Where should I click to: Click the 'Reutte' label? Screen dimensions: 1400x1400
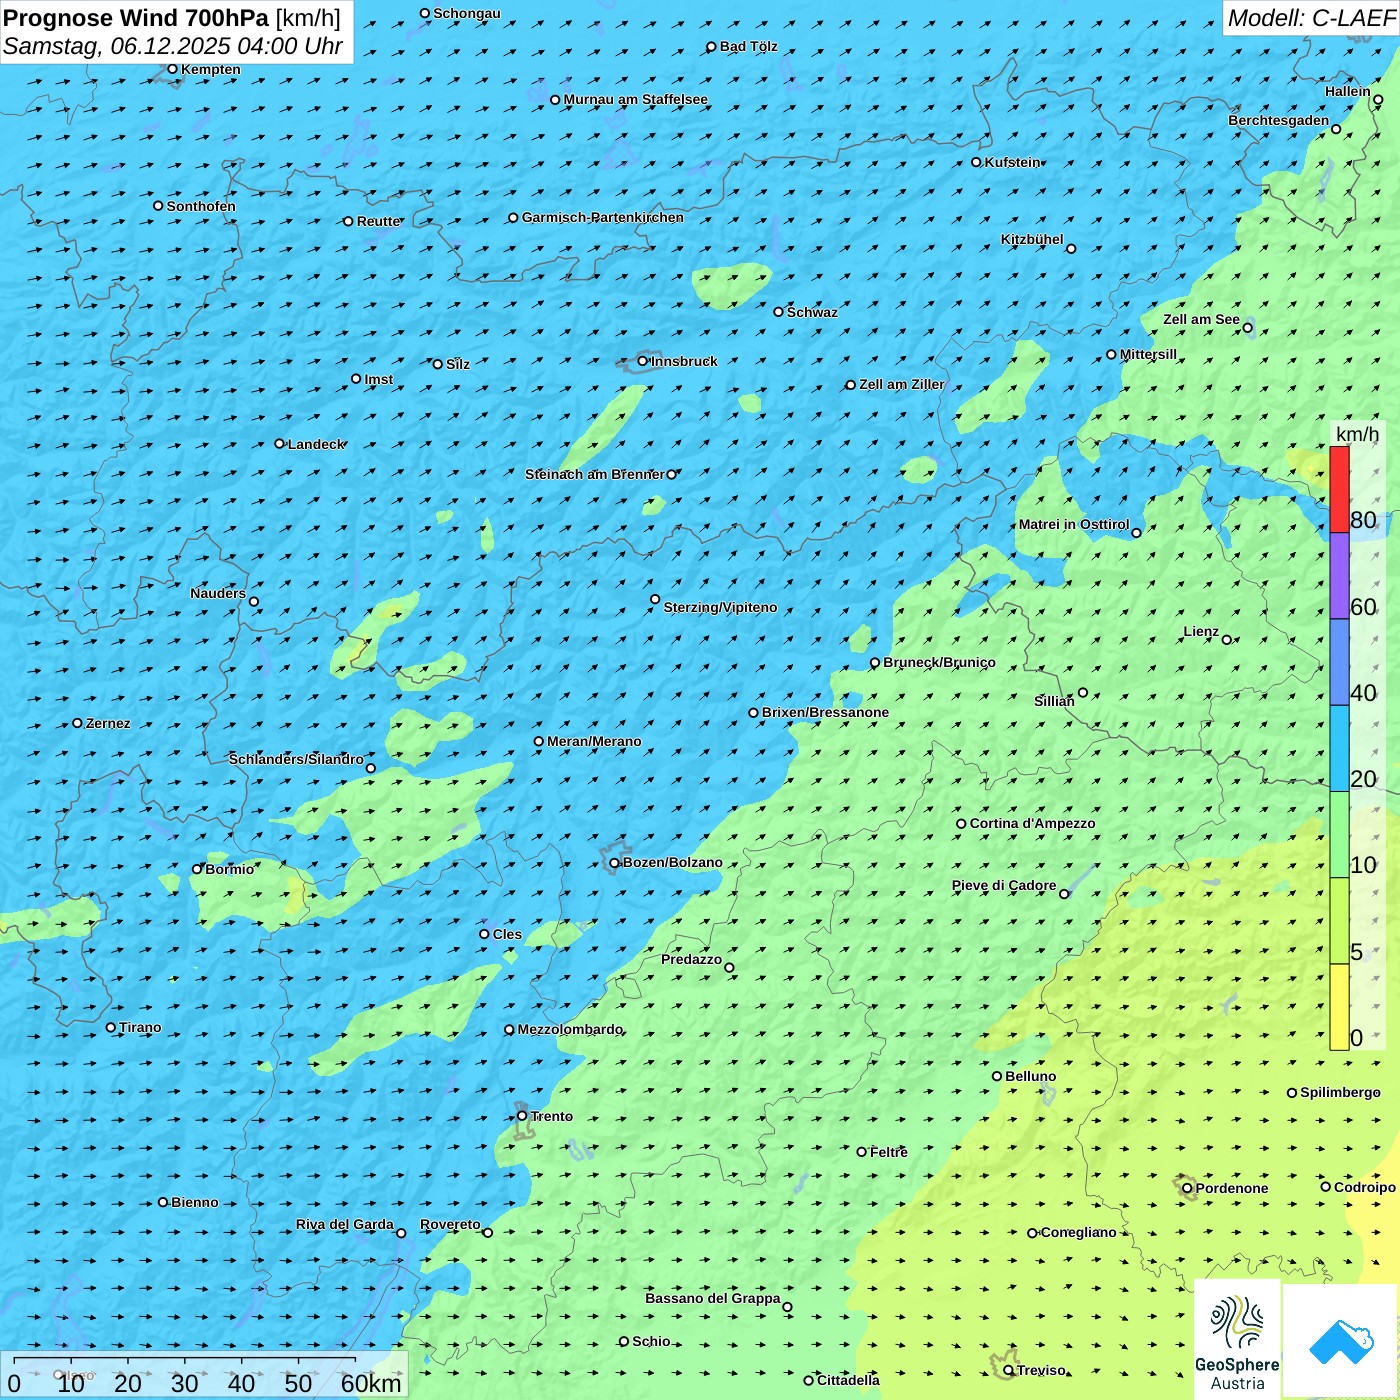tap(379, 221)
